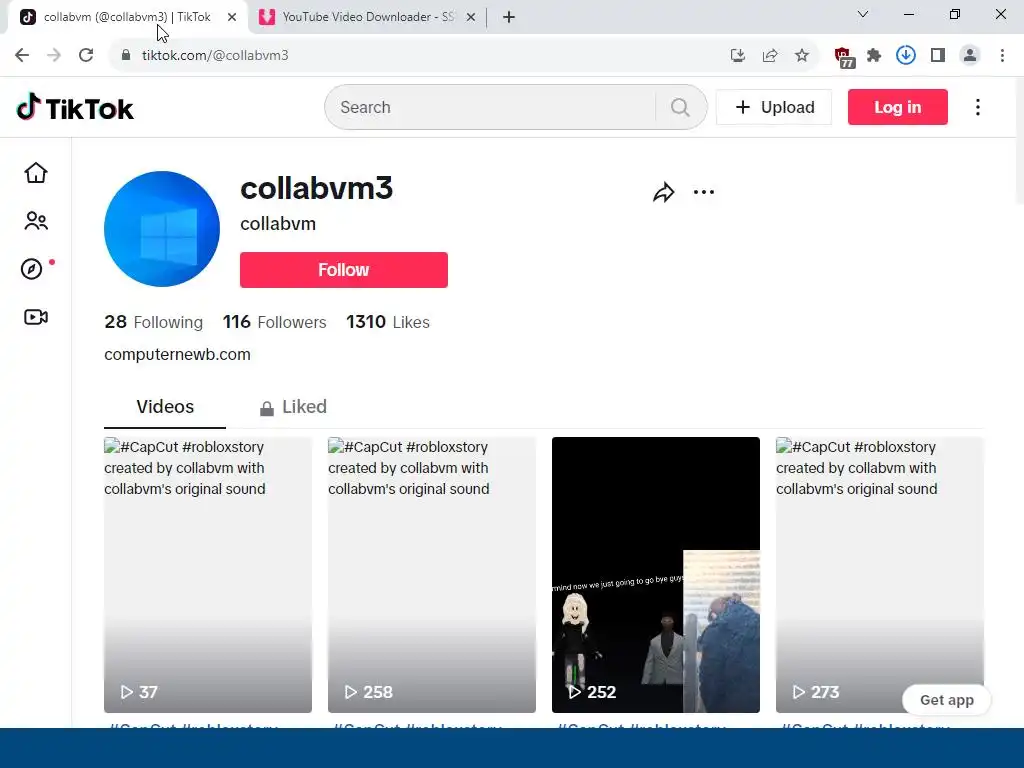Toggle the browser side panel icon
The height and width of the screenshot is (768, 1024).
(x=938, y=56)
